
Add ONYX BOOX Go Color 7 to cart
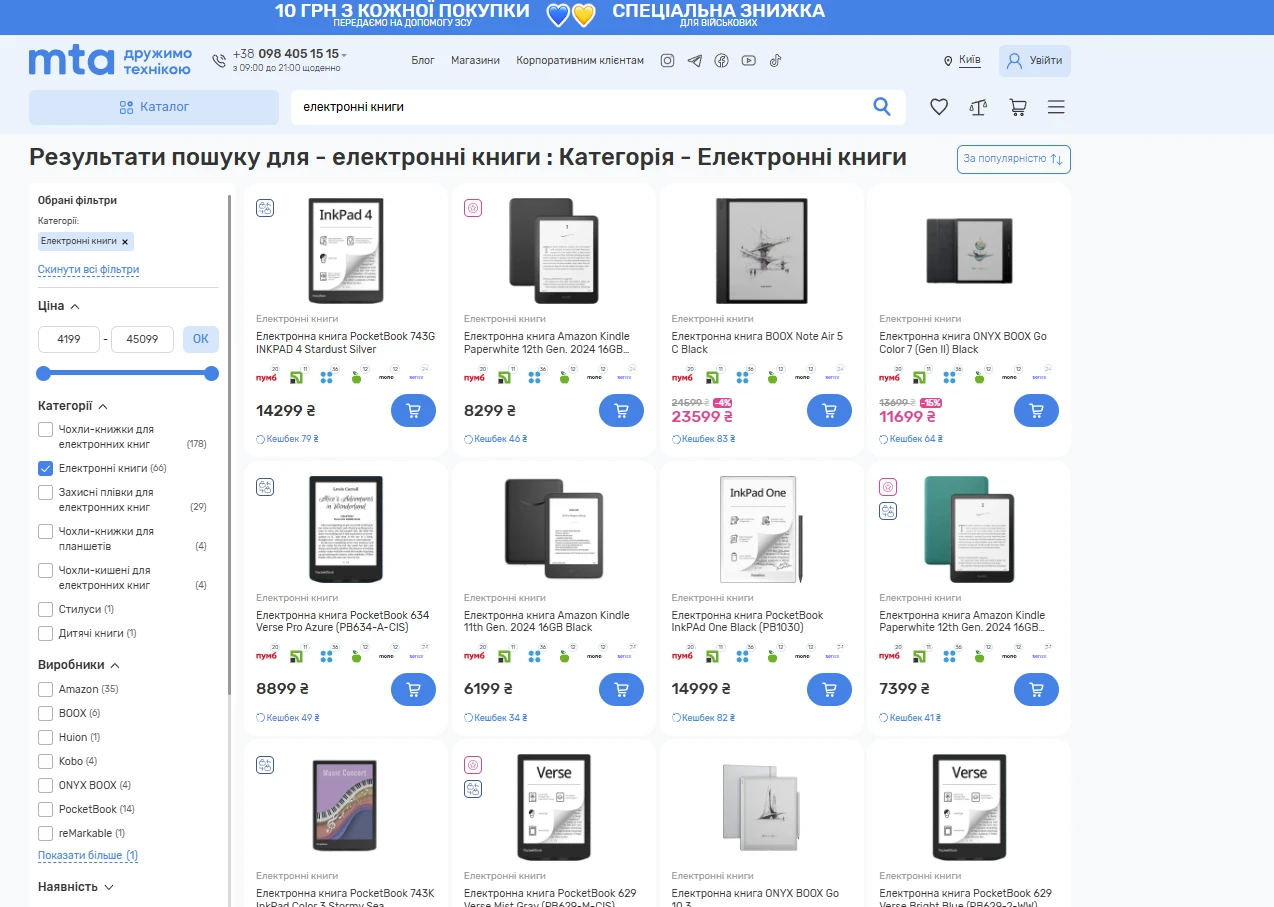coord(1036,411)
